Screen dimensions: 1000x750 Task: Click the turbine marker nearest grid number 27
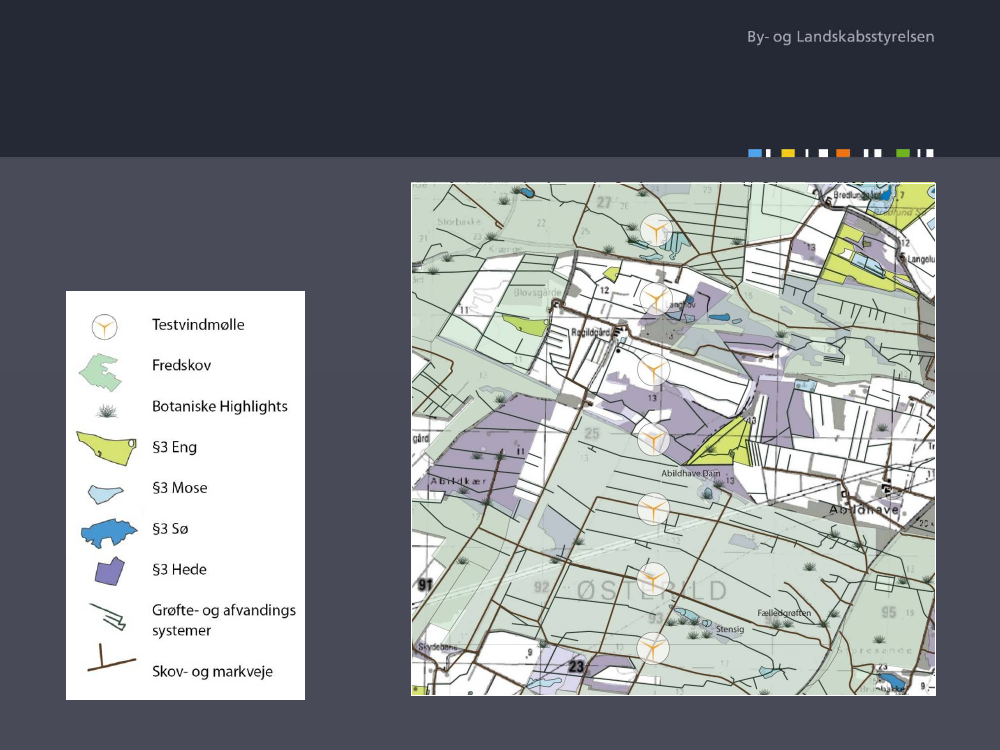click(656, 230)
